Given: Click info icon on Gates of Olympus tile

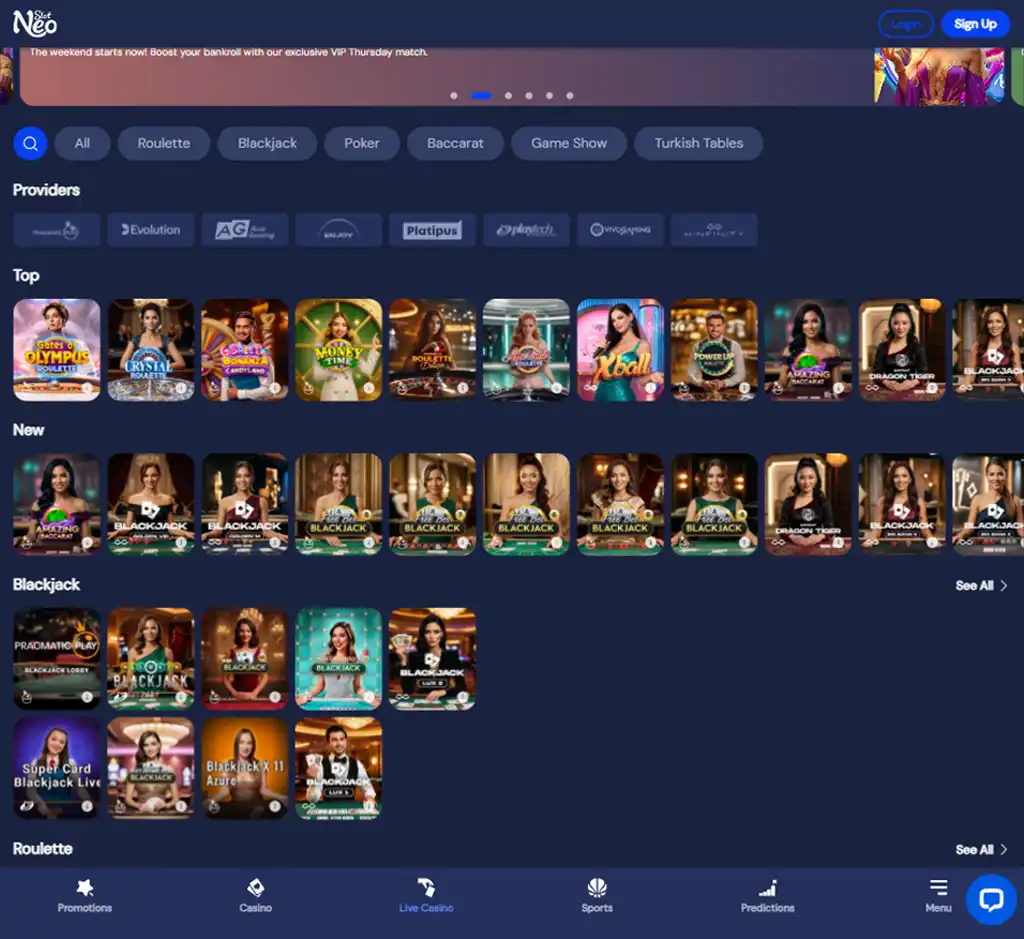Looking at the screenshot, I should click(x=88, y=388).
